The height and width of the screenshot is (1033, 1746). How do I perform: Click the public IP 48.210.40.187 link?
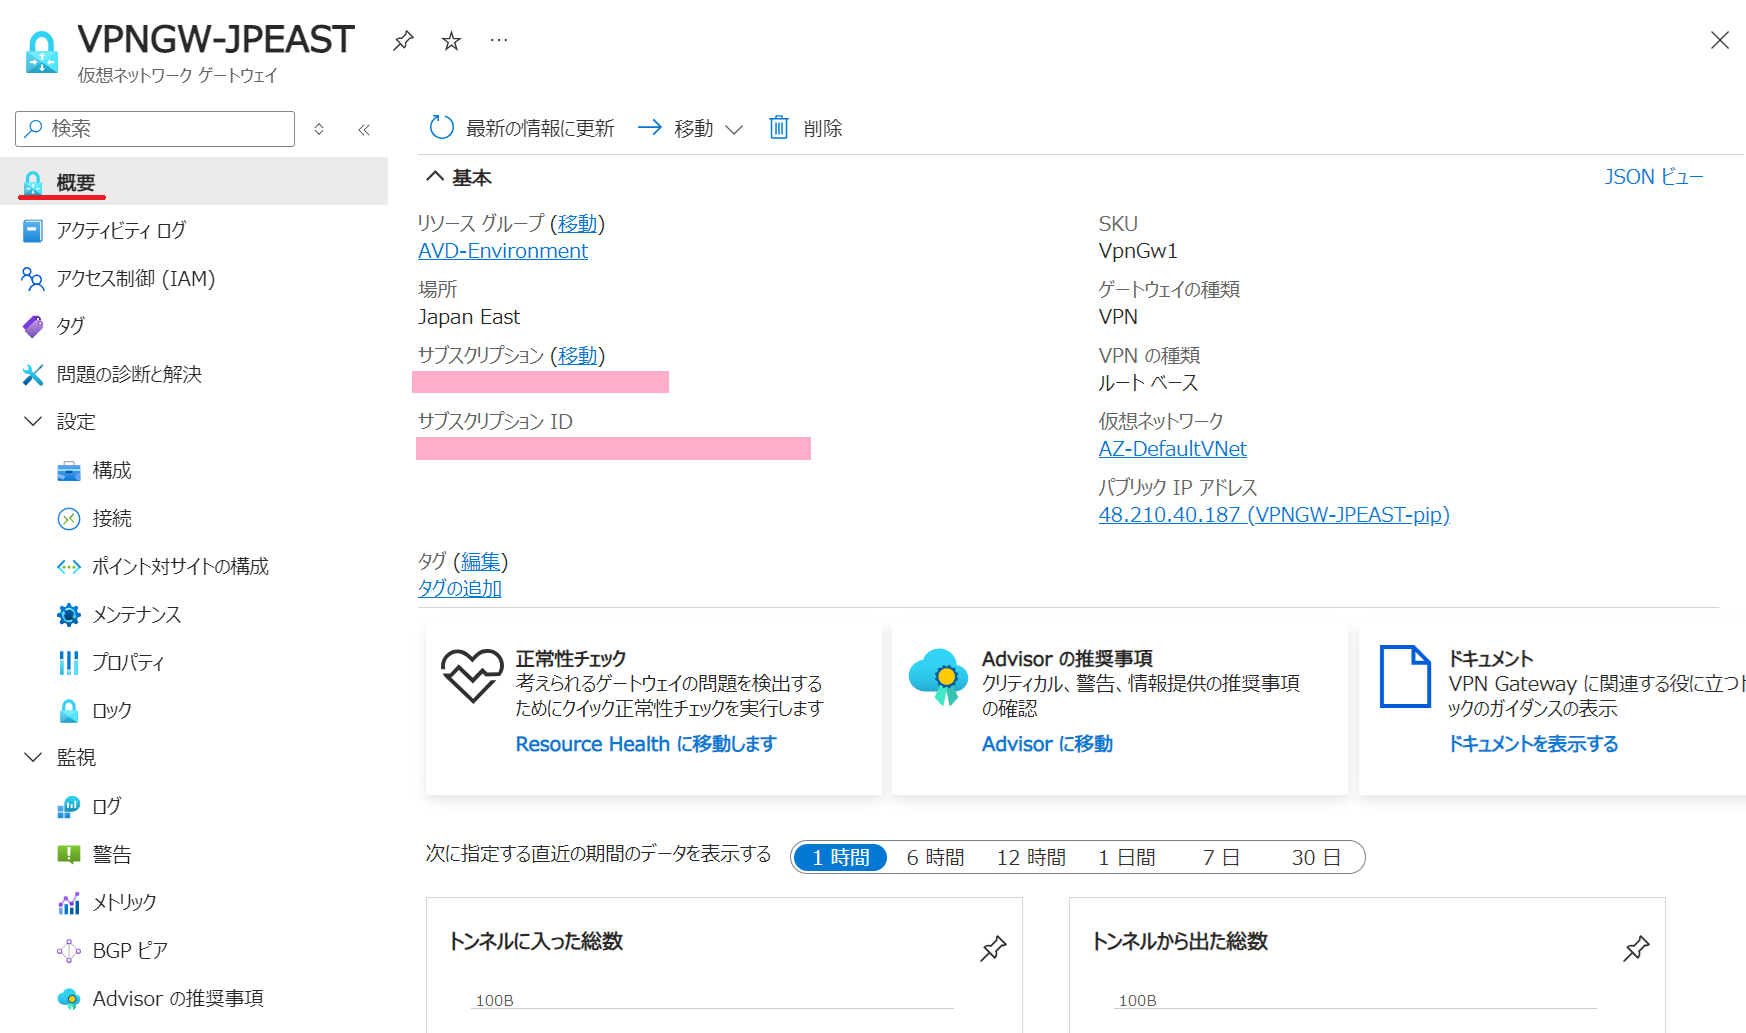(1274, 515)
